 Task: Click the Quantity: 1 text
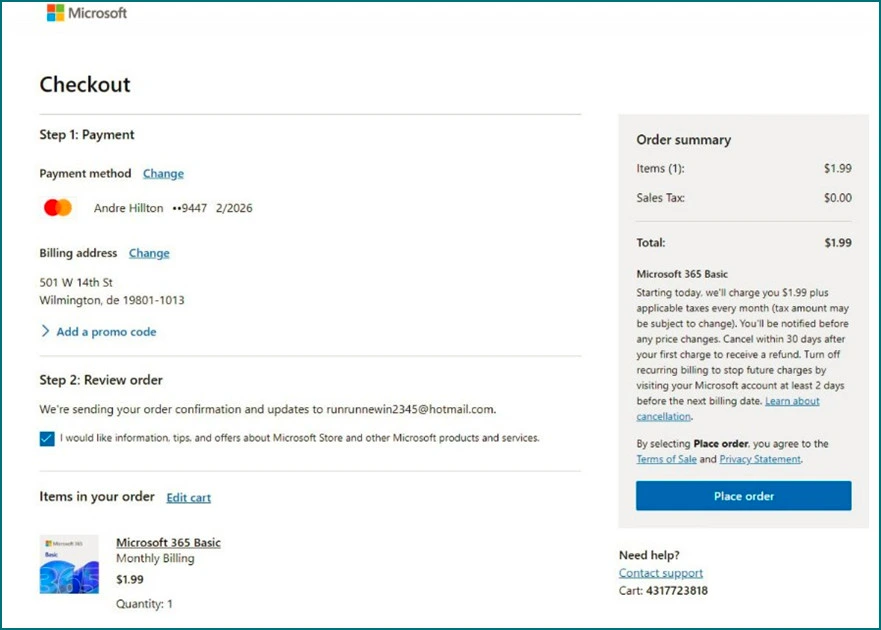tap(144, 604)
